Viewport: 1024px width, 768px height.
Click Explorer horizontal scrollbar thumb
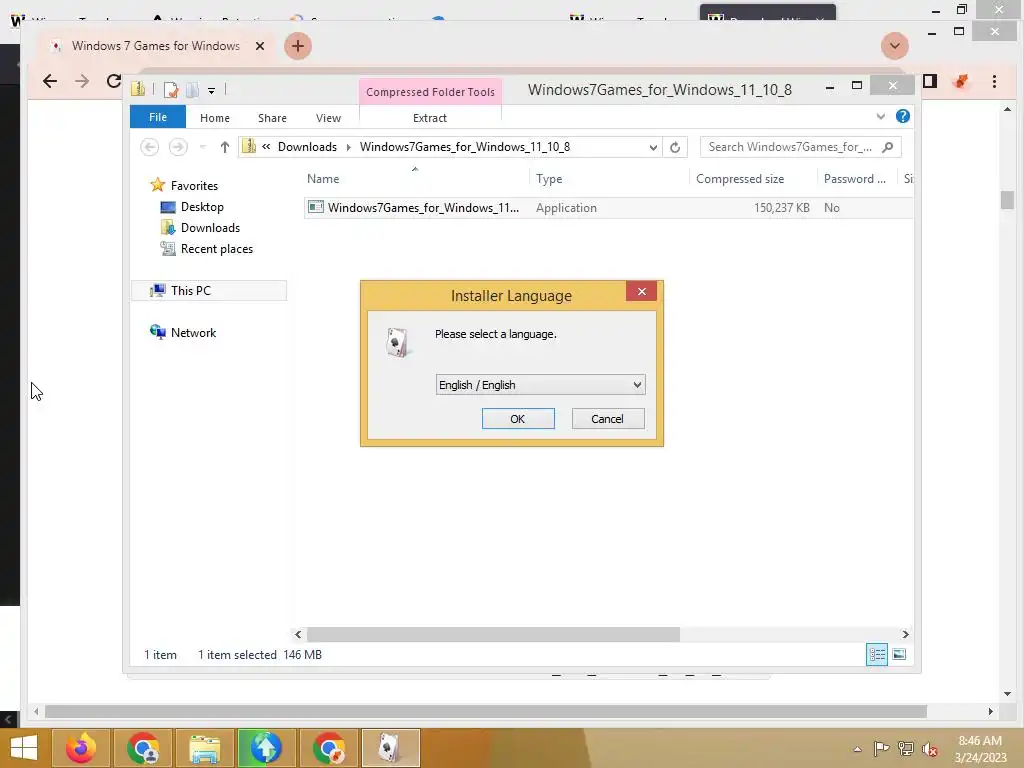[493, 634]
